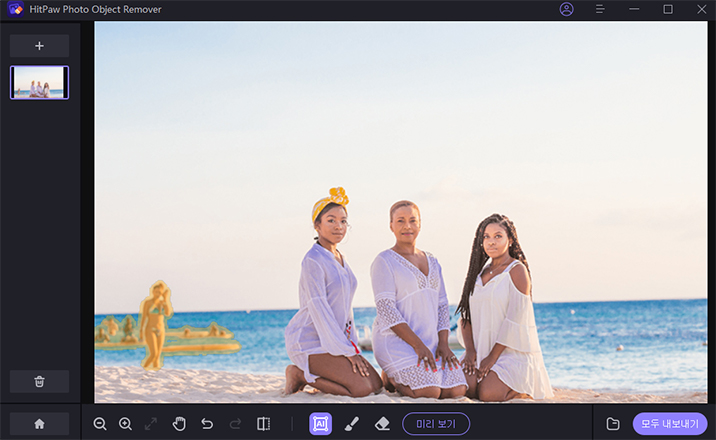Click the 모두 내보내기 export all button
The height and width of the screenshot is (440, 716).
point(669,424)
